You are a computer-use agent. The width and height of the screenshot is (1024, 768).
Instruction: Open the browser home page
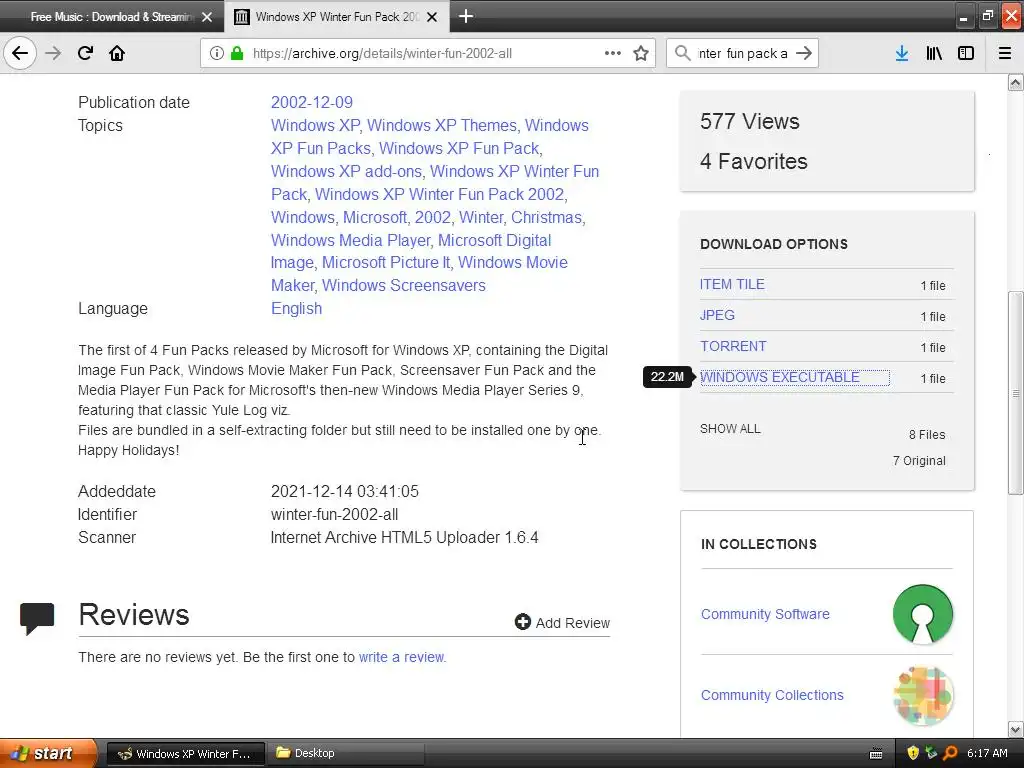click(x=117, y=53)
